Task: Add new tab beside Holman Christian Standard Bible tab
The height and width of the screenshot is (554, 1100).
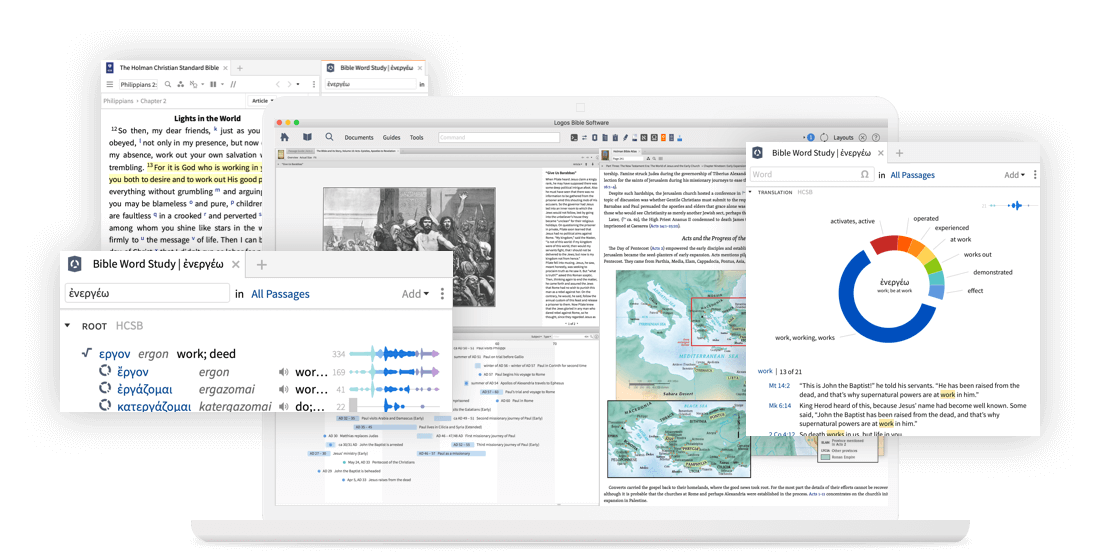Action: pyautogui.click(x=240, y=68)
